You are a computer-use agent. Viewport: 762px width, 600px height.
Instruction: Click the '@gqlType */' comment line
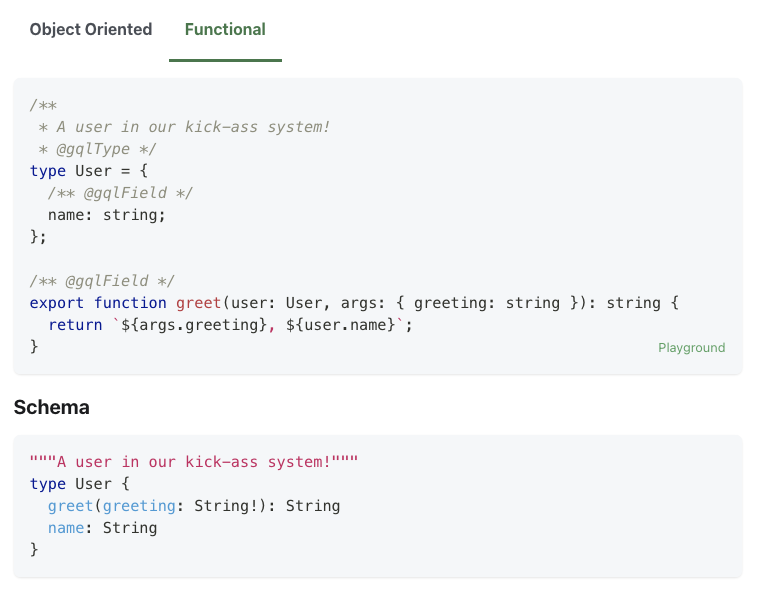click(97, 149)
